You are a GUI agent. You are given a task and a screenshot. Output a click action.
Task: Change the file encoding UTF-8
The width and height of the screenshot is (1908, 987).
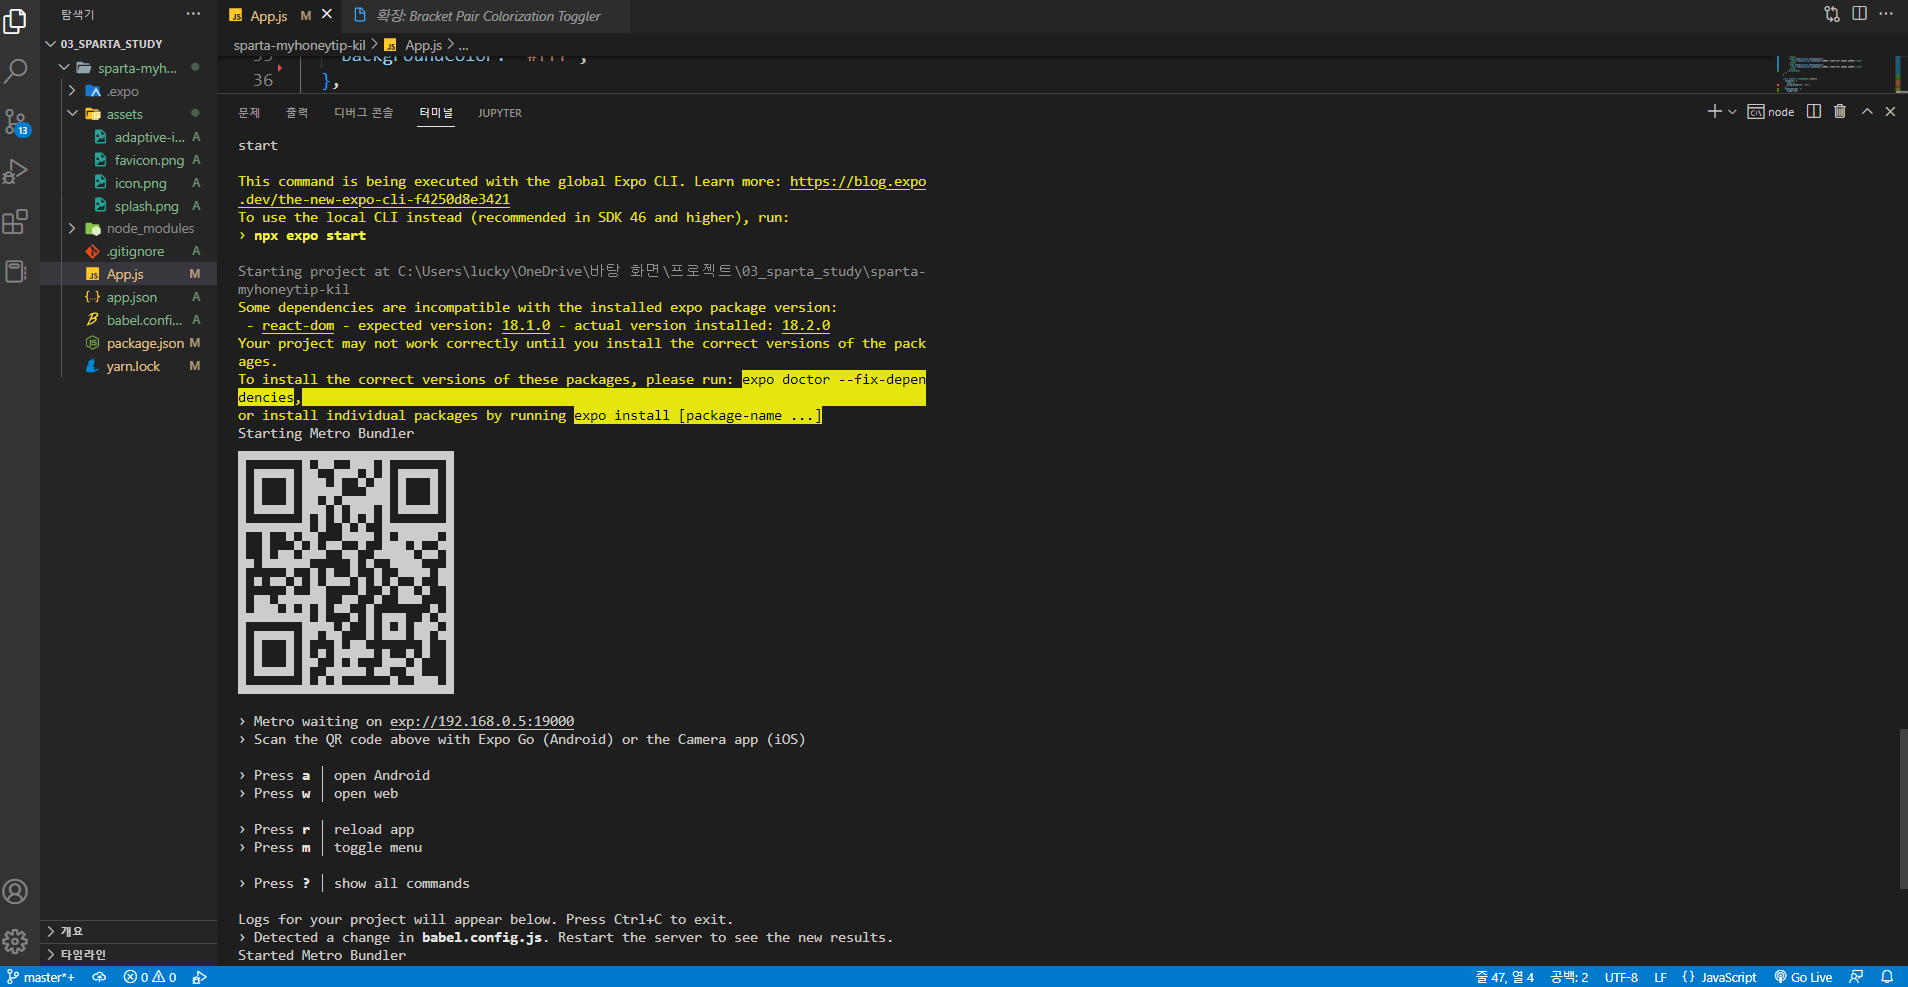pyautogui.click(x=1621, y=977)
